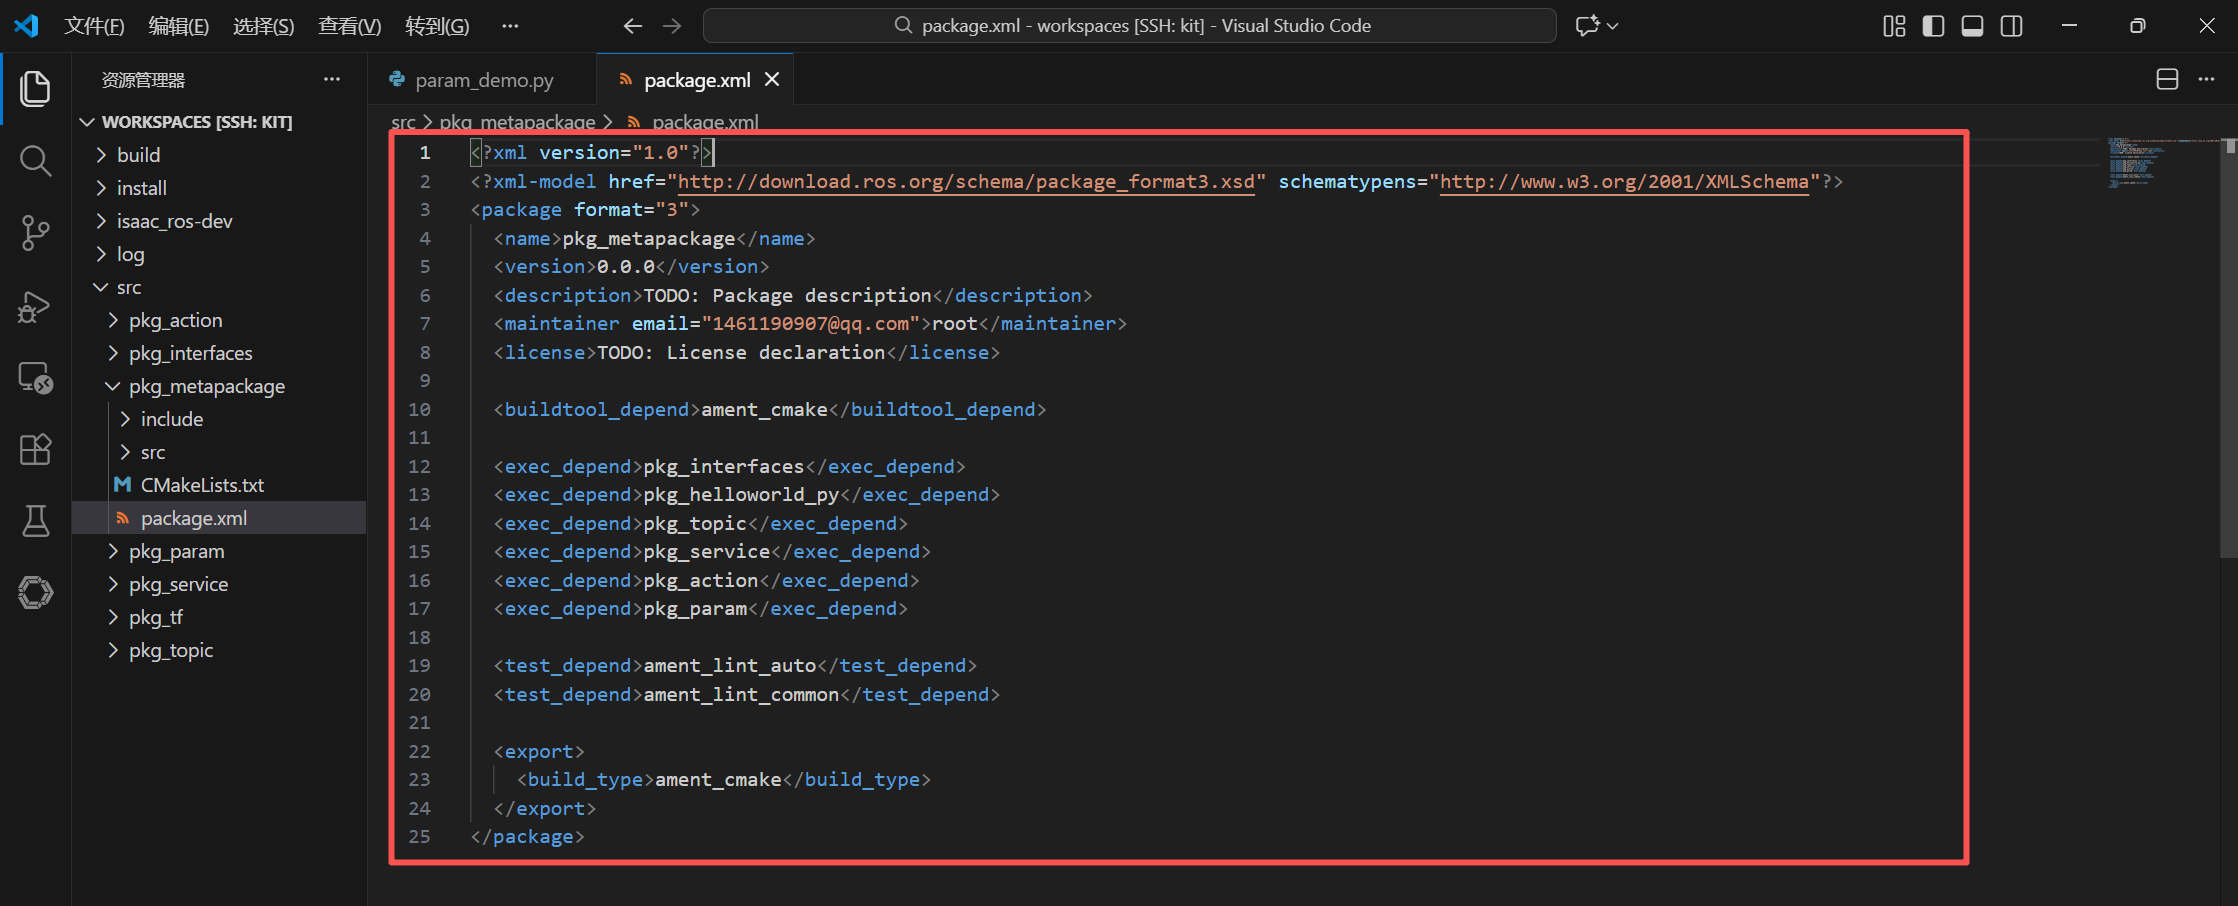Open the Remote Explorer view
This screenshot has height=906, width=2238.
click(35, 377)
